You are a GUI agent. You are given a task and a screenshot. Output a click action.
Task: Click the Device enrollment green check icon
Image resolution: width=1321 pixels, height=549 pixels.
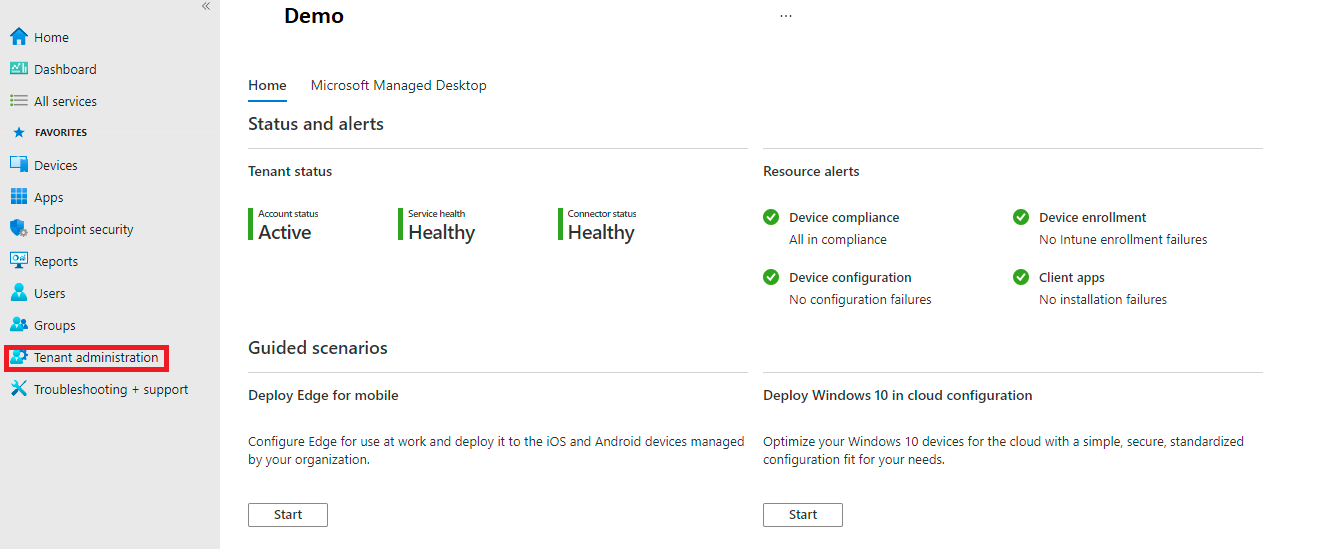[1021, 217]
